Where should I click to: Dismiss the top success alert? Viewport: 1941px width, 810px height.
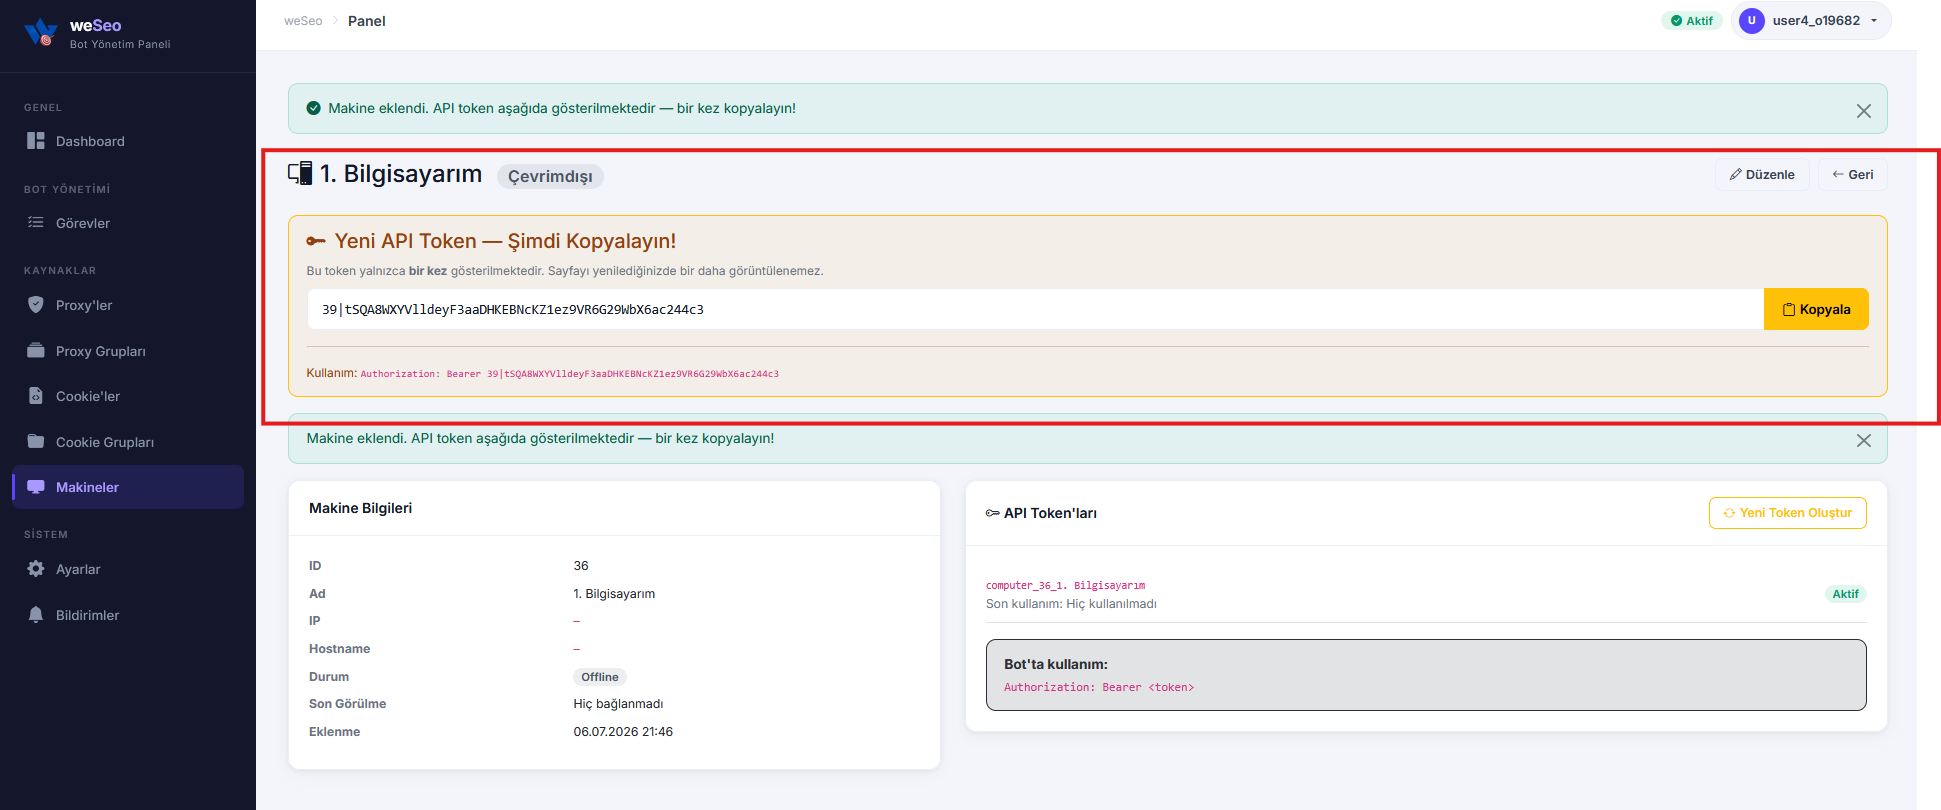(1864, 111)
